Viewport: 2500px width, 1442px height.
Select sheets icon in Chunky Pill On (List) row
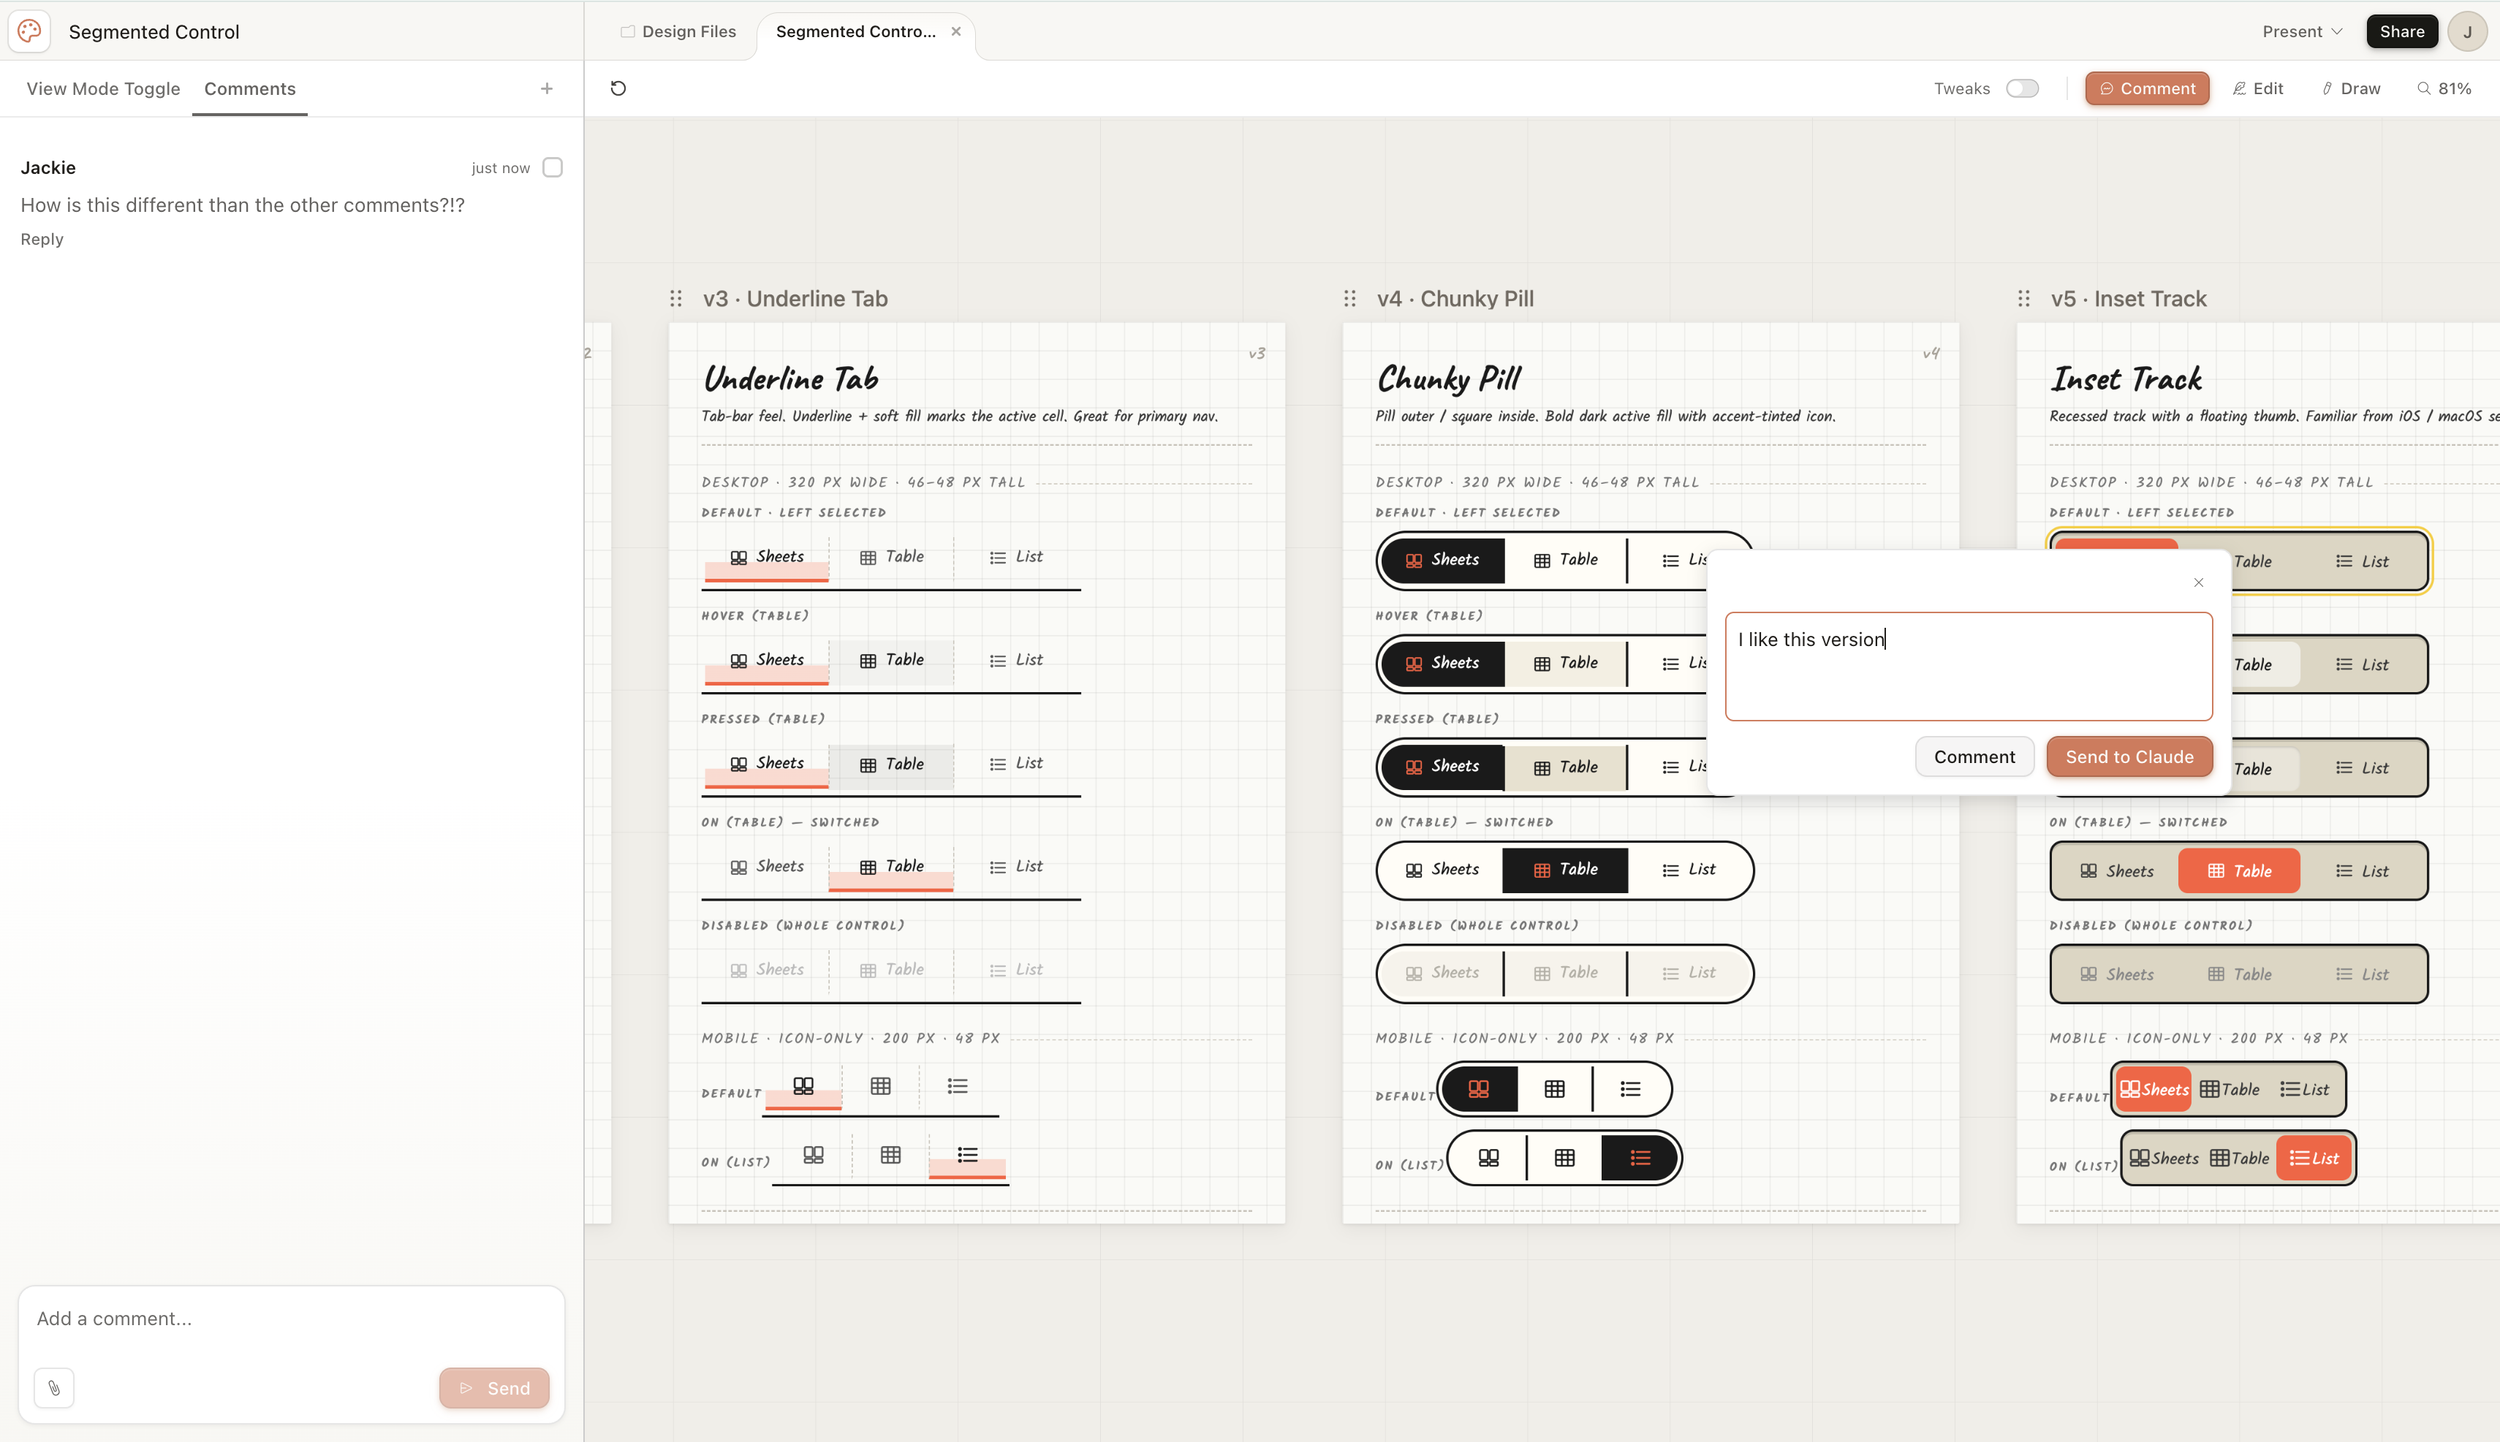1488,1158
